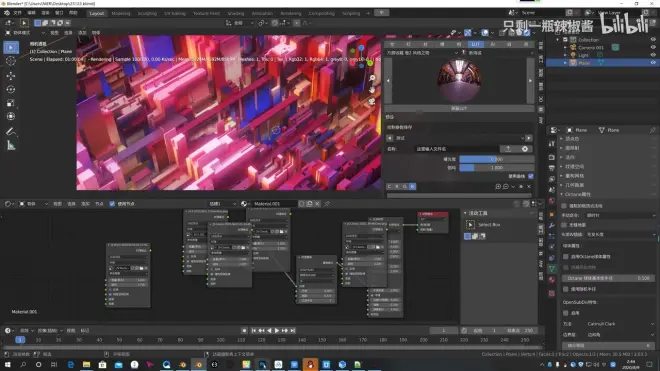Click the pin icon in properties header

[x=652, y=130]
